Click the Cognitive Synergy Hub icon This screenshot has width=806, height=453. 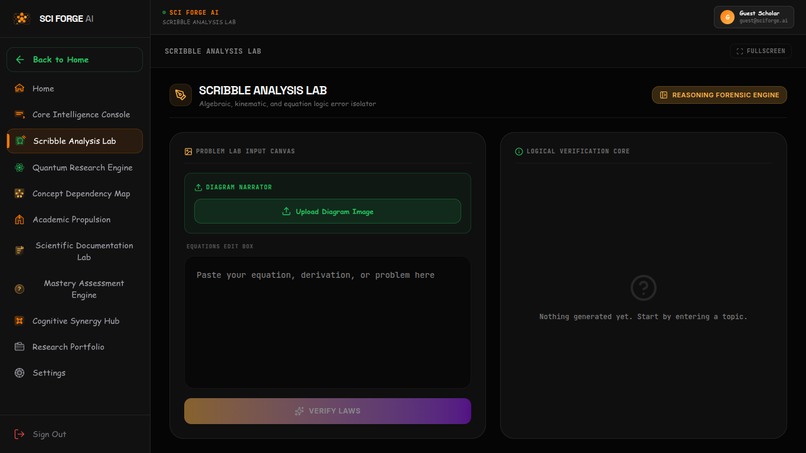(x=20, y=320)
